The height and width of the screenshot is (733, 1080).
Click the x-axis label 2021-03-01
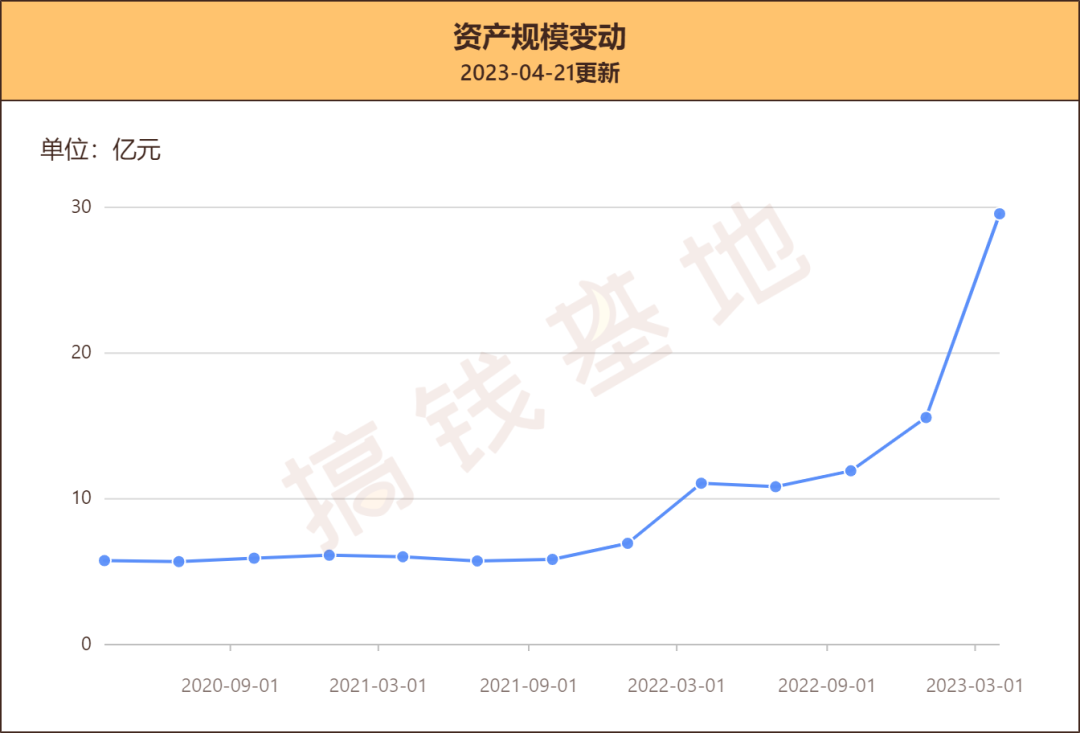(x=378, y=686)
